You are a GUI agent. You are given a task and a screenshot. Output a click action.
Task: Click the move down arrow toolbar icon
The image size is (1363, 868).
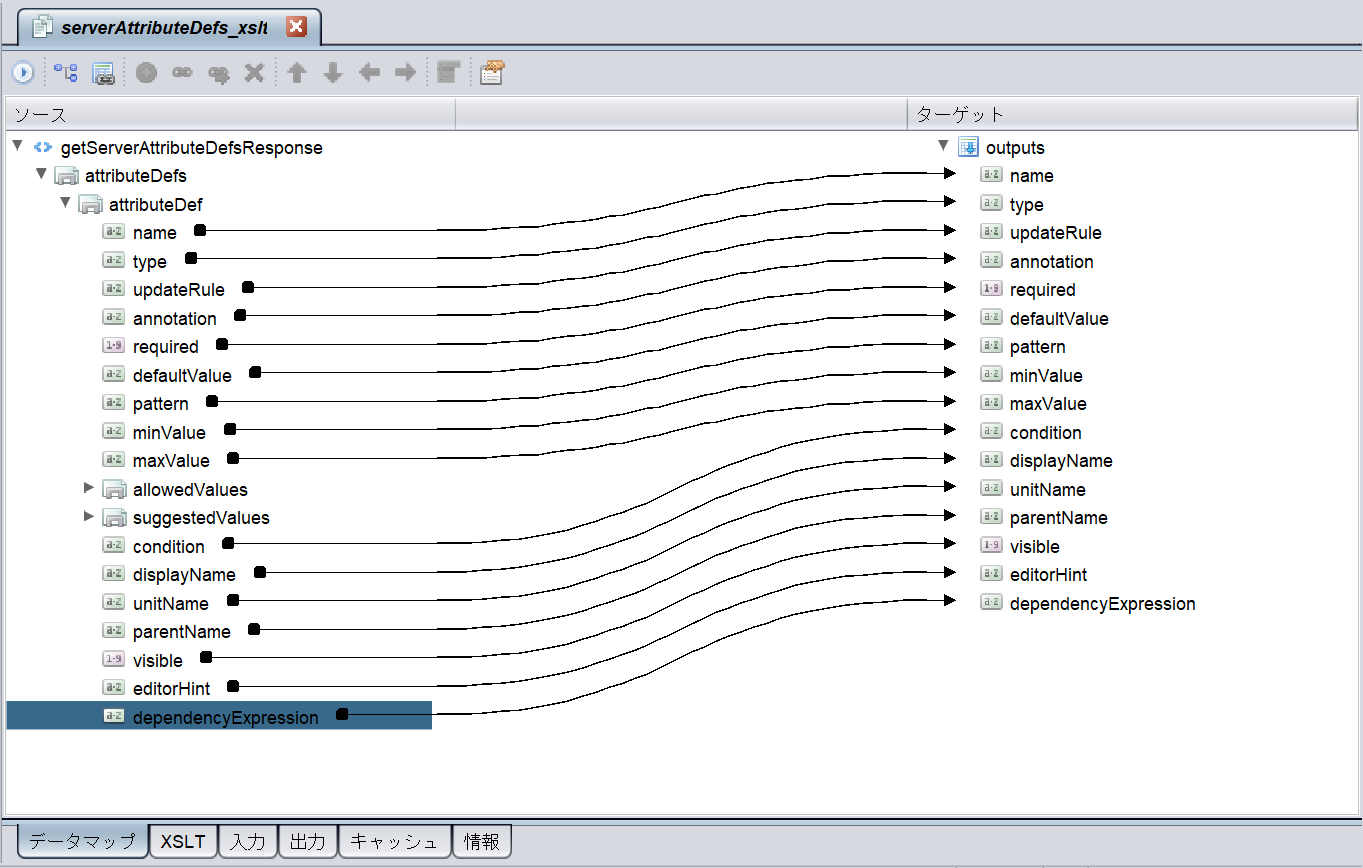pos(333,72)
